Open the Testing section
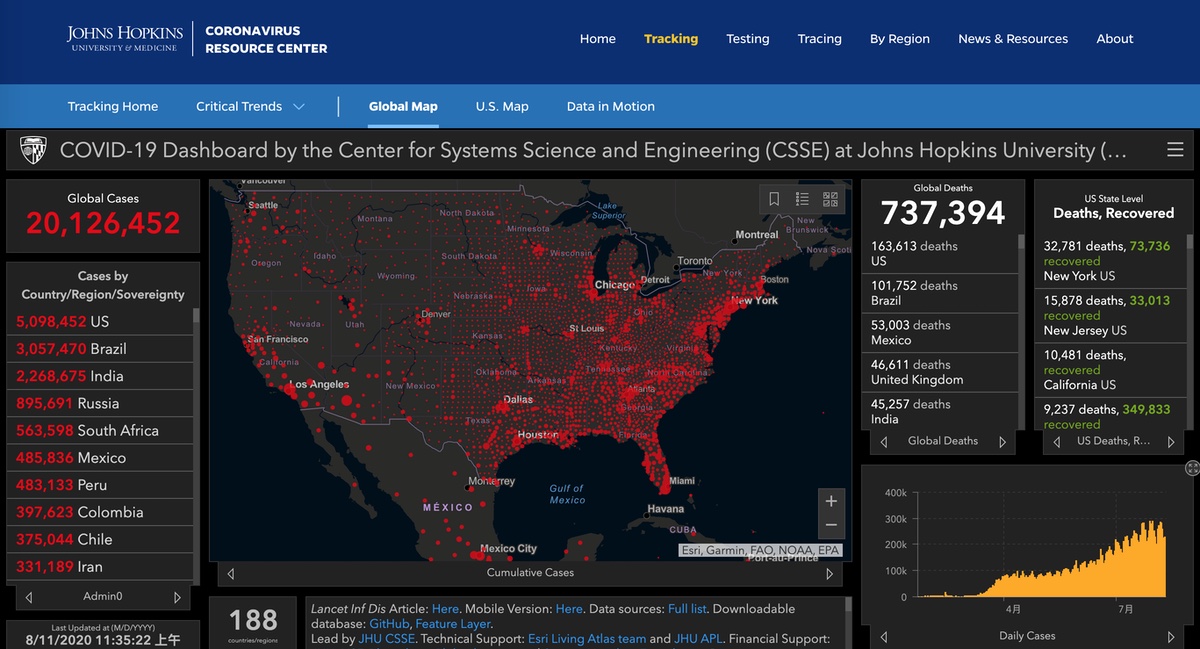 click(x=748, y=39)
